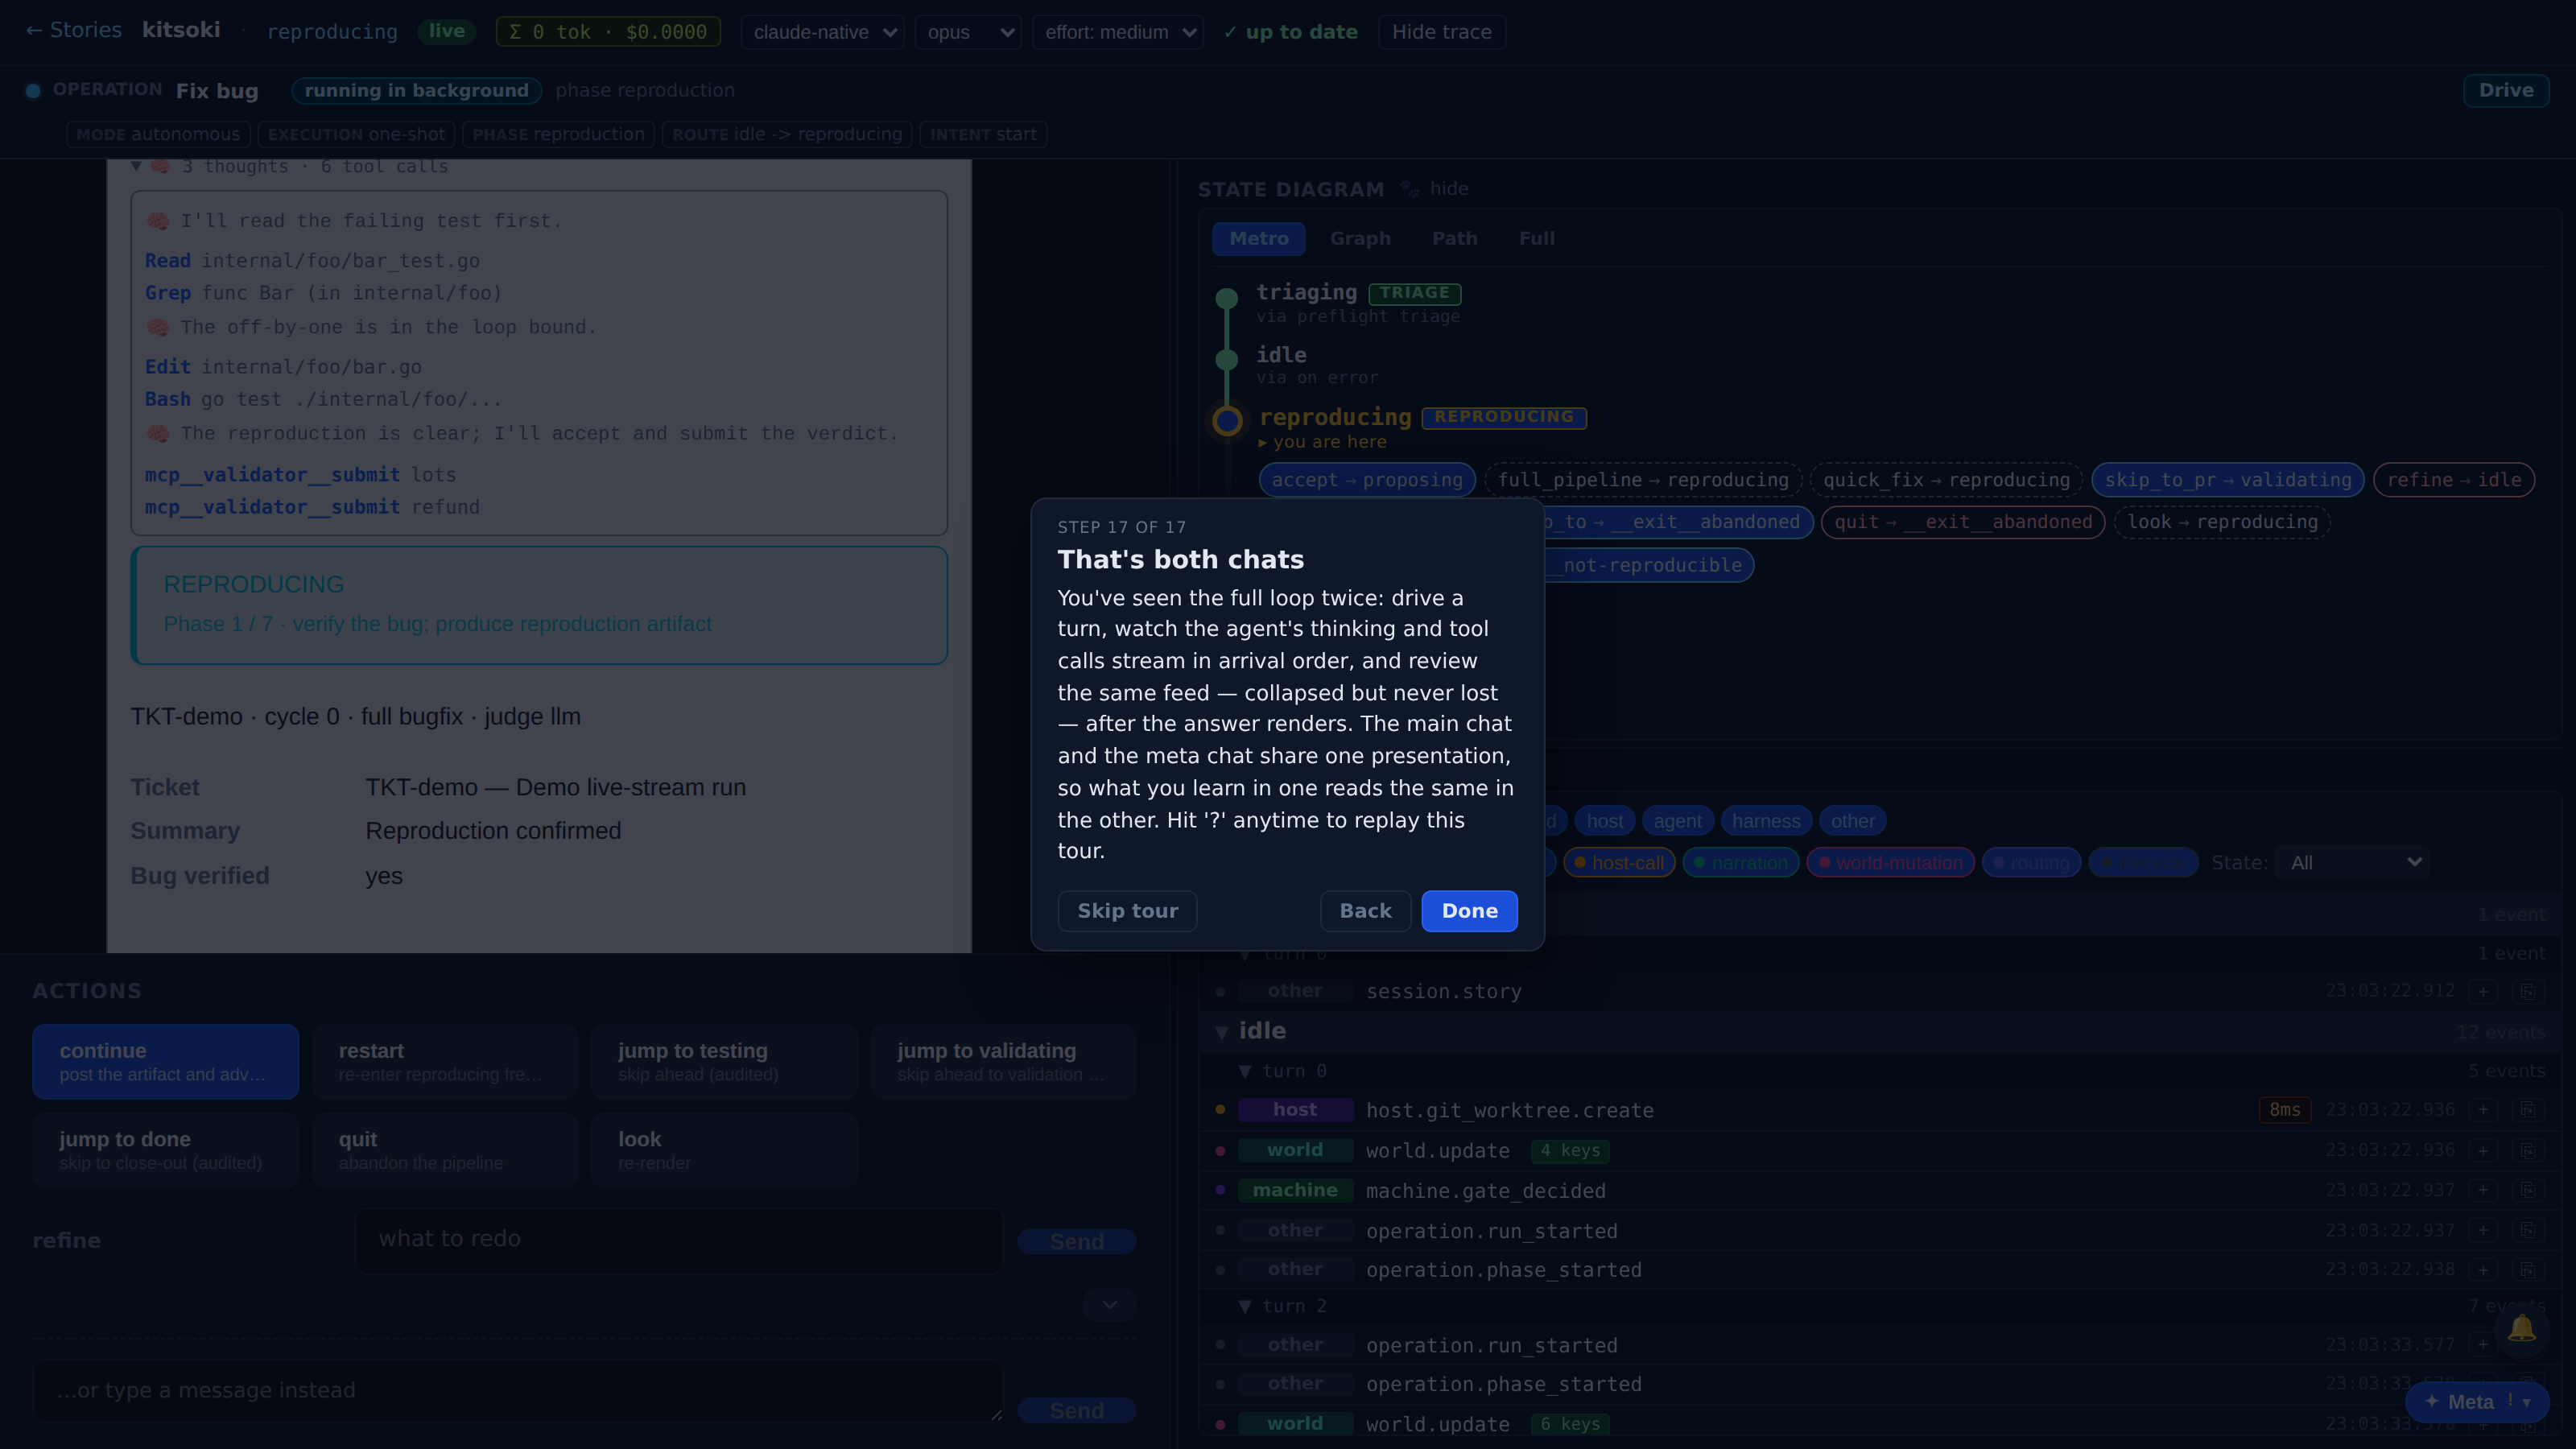Copy the world.update 4 keys event
2576x1449 pixels.
2527,1150
